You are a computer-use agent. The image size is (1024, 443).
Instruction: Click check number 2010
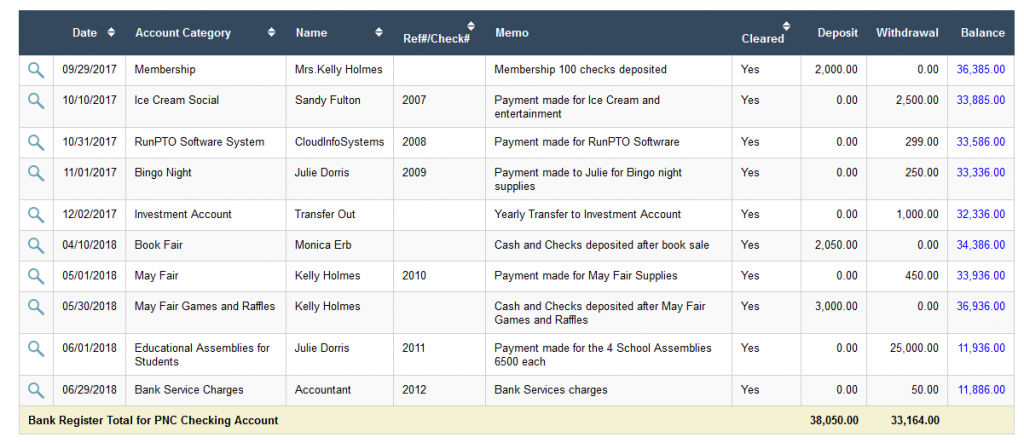point(414,276)
